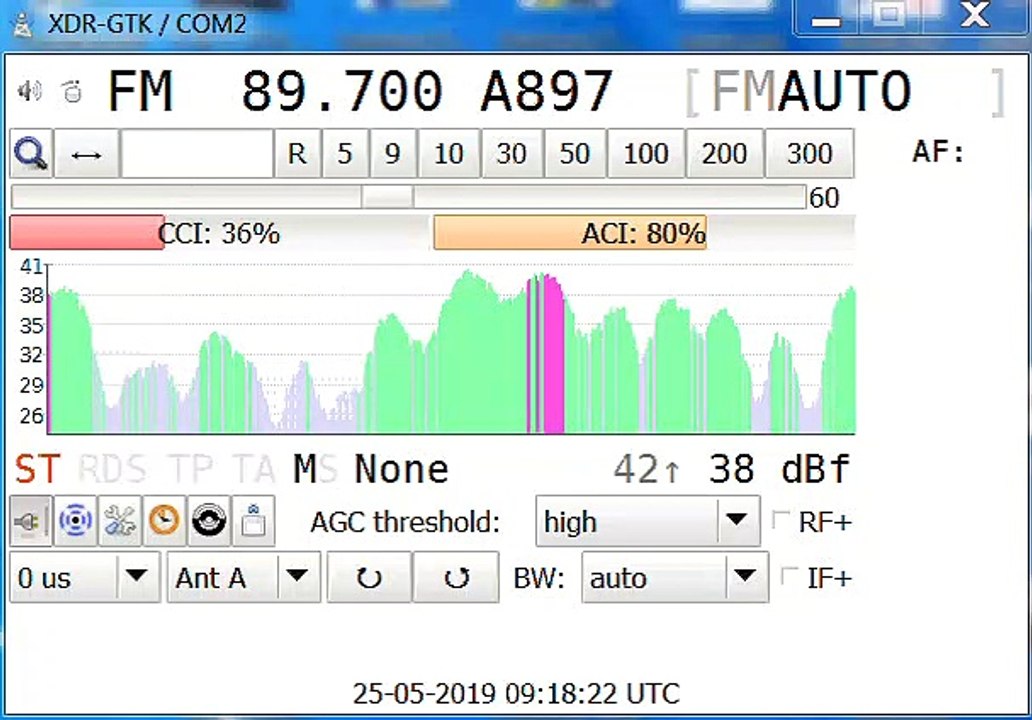Click the volume slider handle

tap(388, 197)
